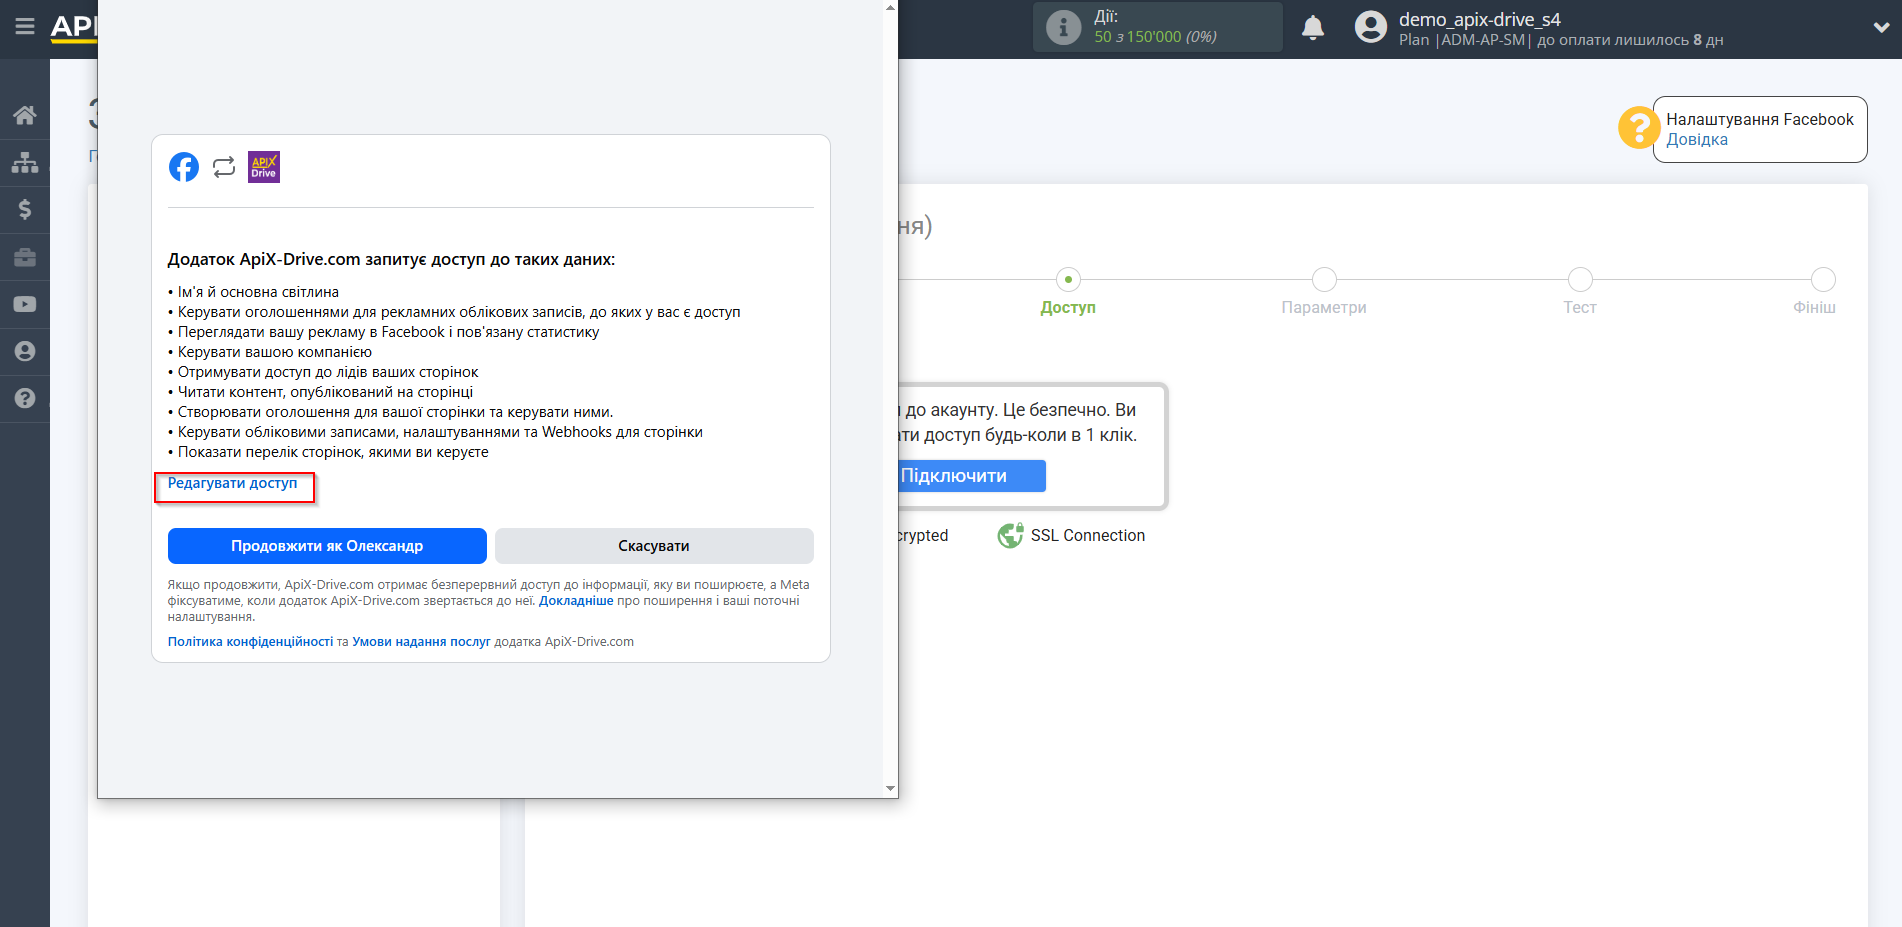Viewport: 1902px width, 927px height.
Task: Open Умови надання послуг link
Action: click(x=421, y=642)
